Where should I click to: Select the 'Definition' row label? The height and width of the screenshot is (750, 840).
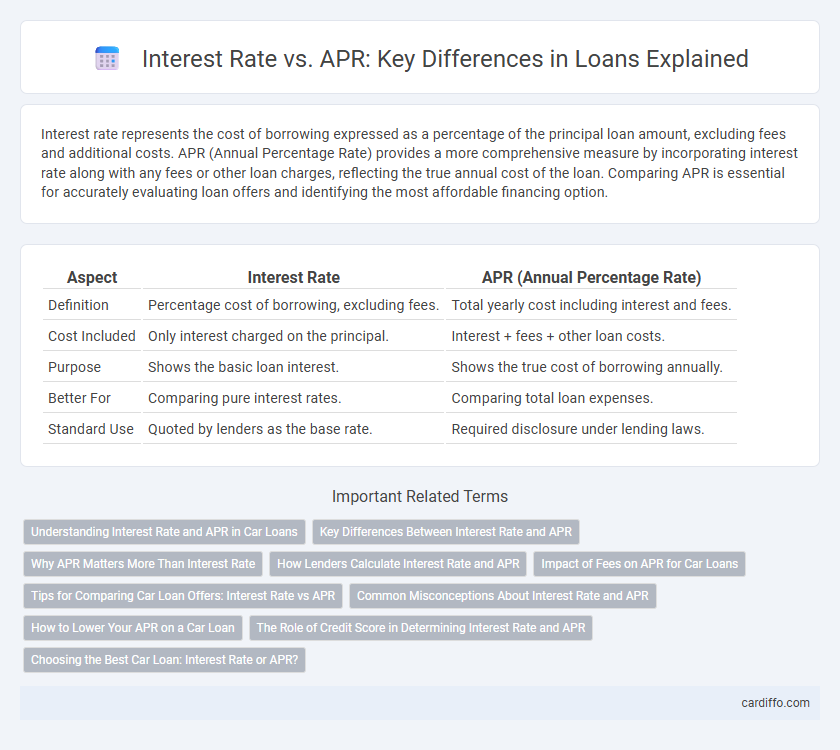tap(78, 305)
